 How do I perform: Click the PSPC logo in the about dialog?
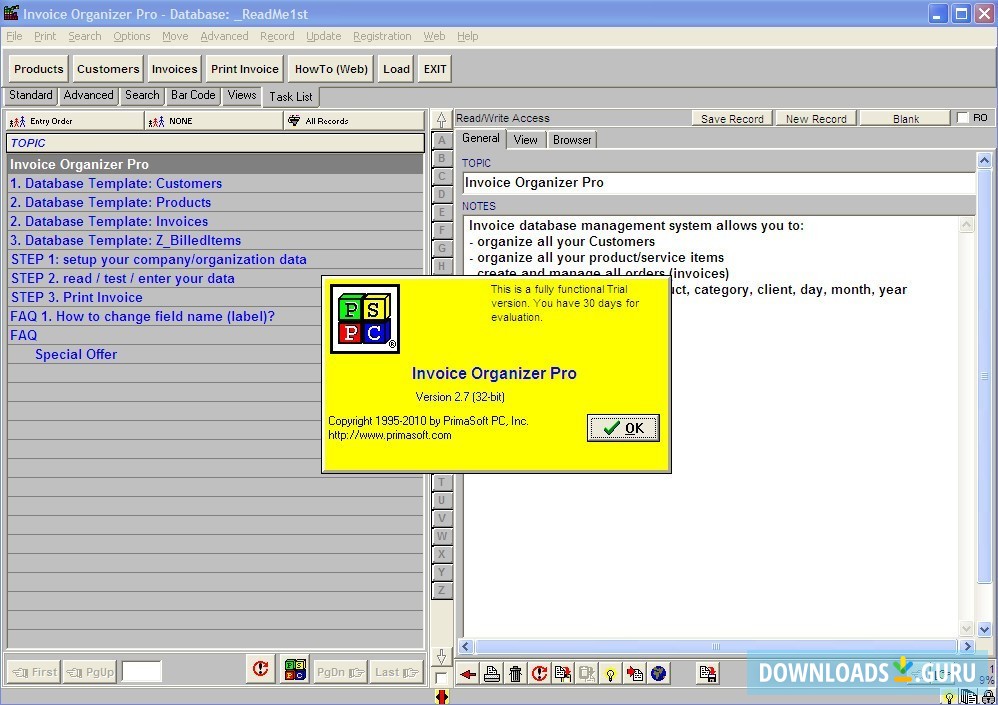pos(365,319)
